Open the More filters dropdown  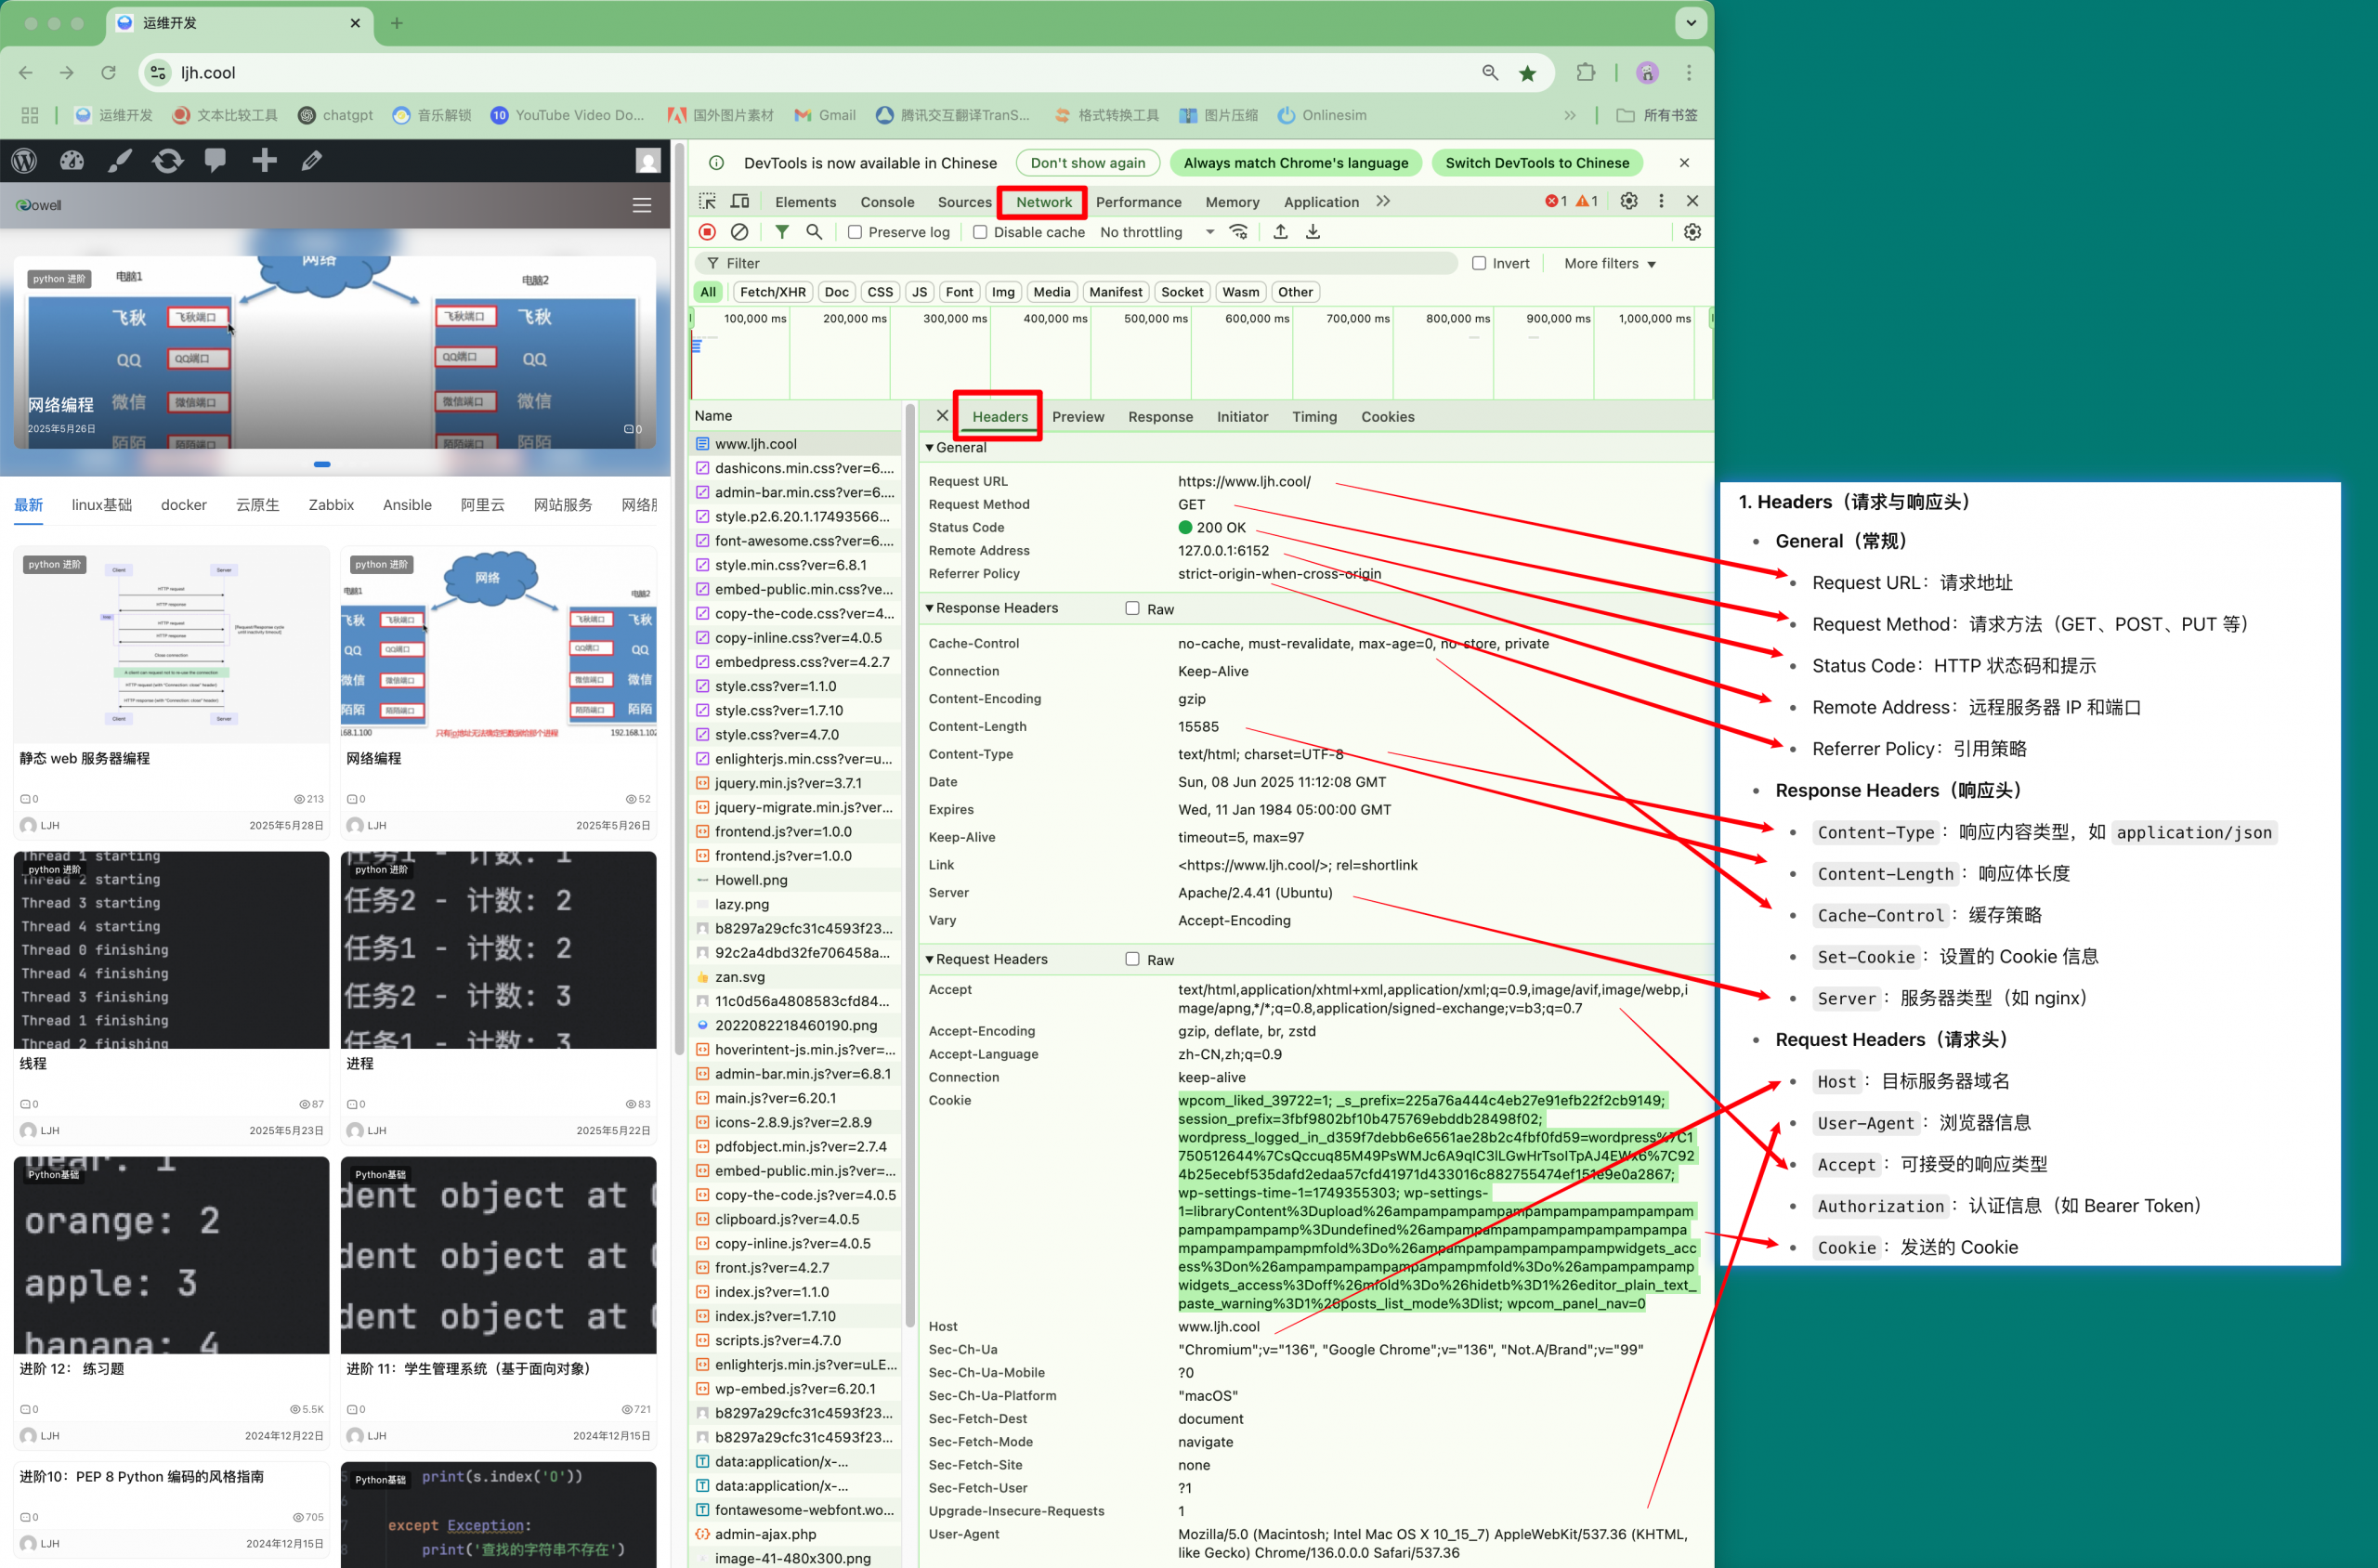click(x=1609, y=263)
